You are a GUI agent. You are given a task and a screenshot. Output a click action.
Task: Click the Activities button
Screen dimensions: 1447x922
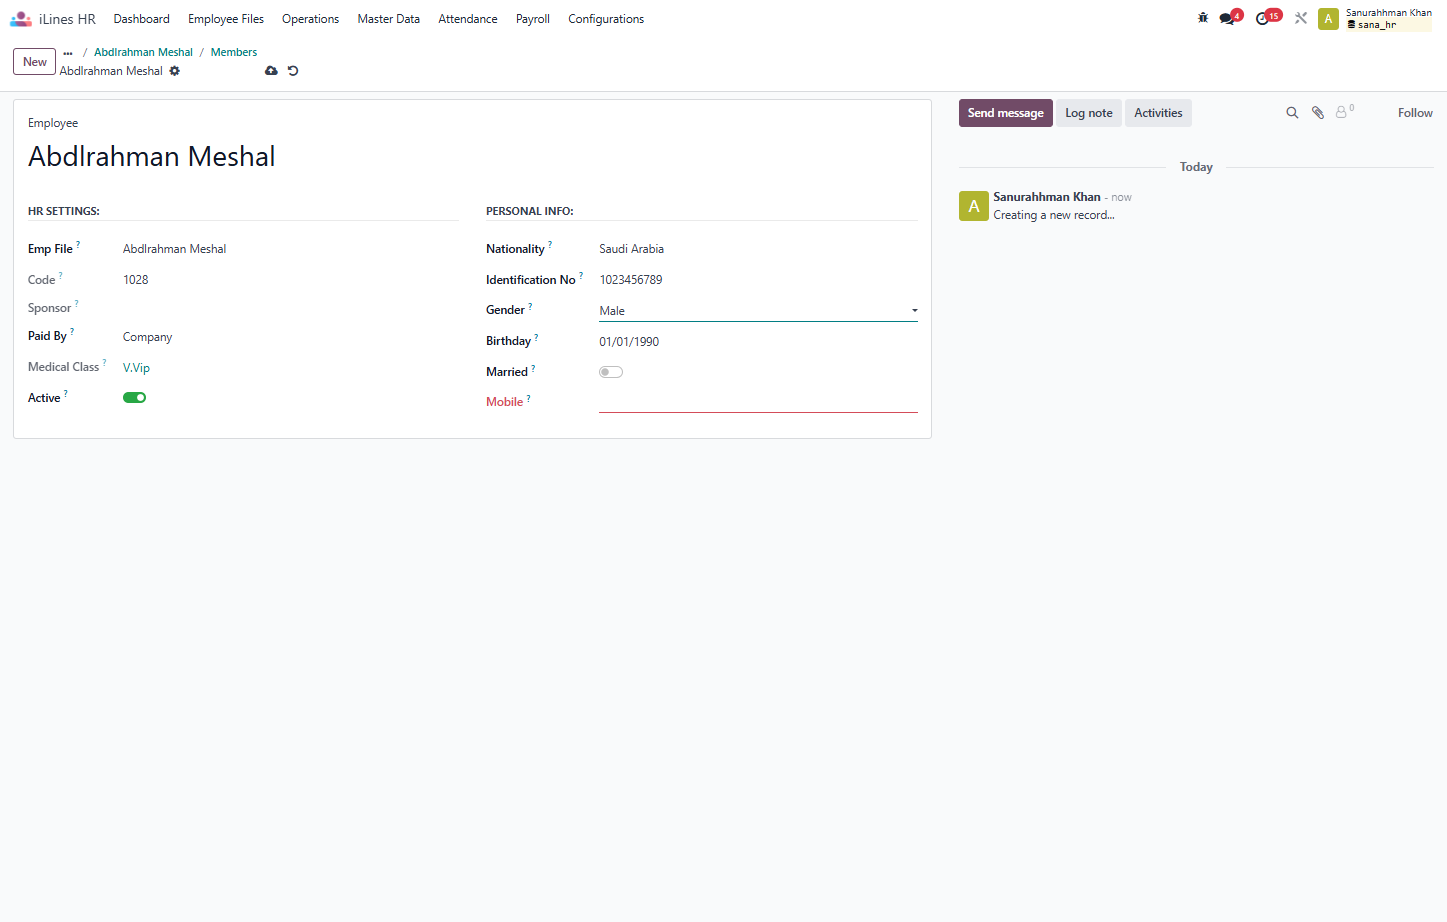click(x=1158, y=113)
